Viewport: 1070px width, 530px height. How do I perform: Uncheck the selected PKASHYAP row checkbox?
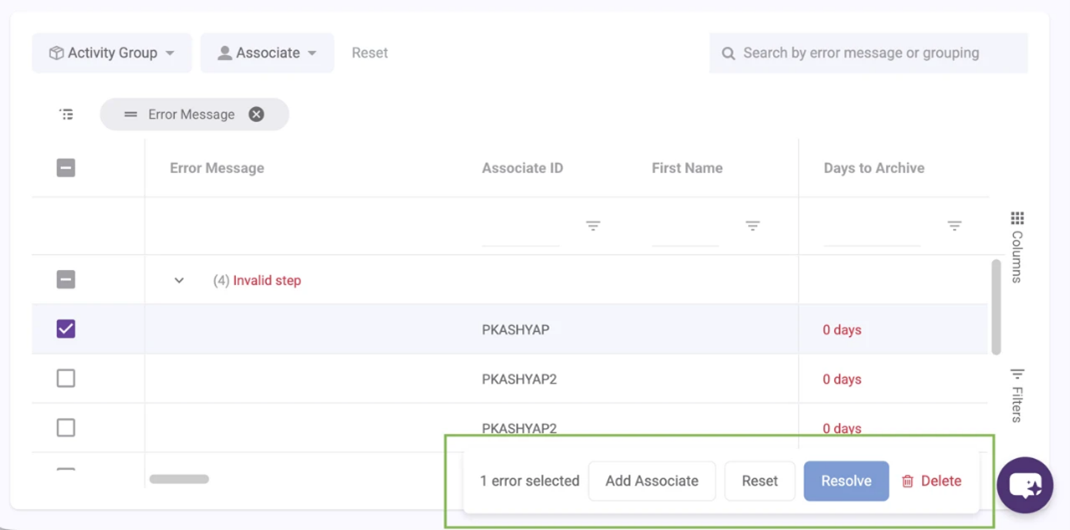[66, 329]
